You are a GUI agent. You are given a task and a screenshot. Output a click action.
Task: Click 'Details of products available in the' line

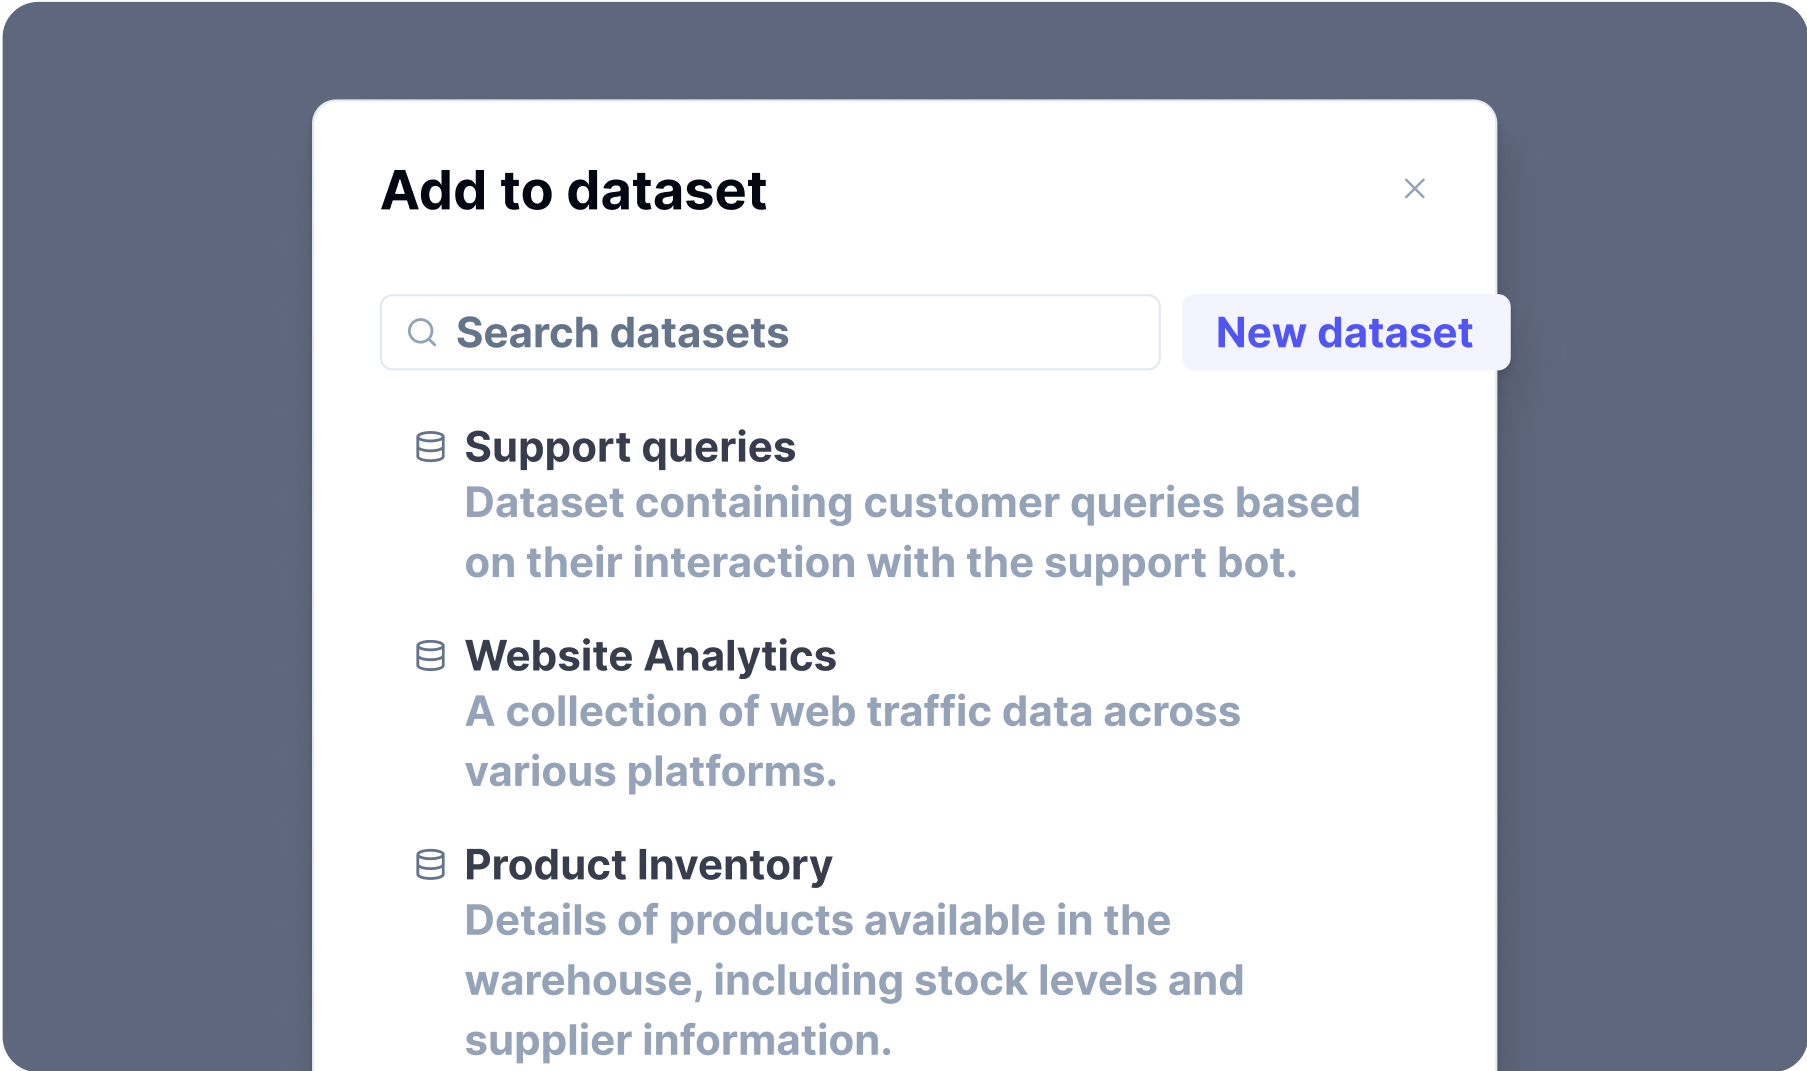[817, 921]
